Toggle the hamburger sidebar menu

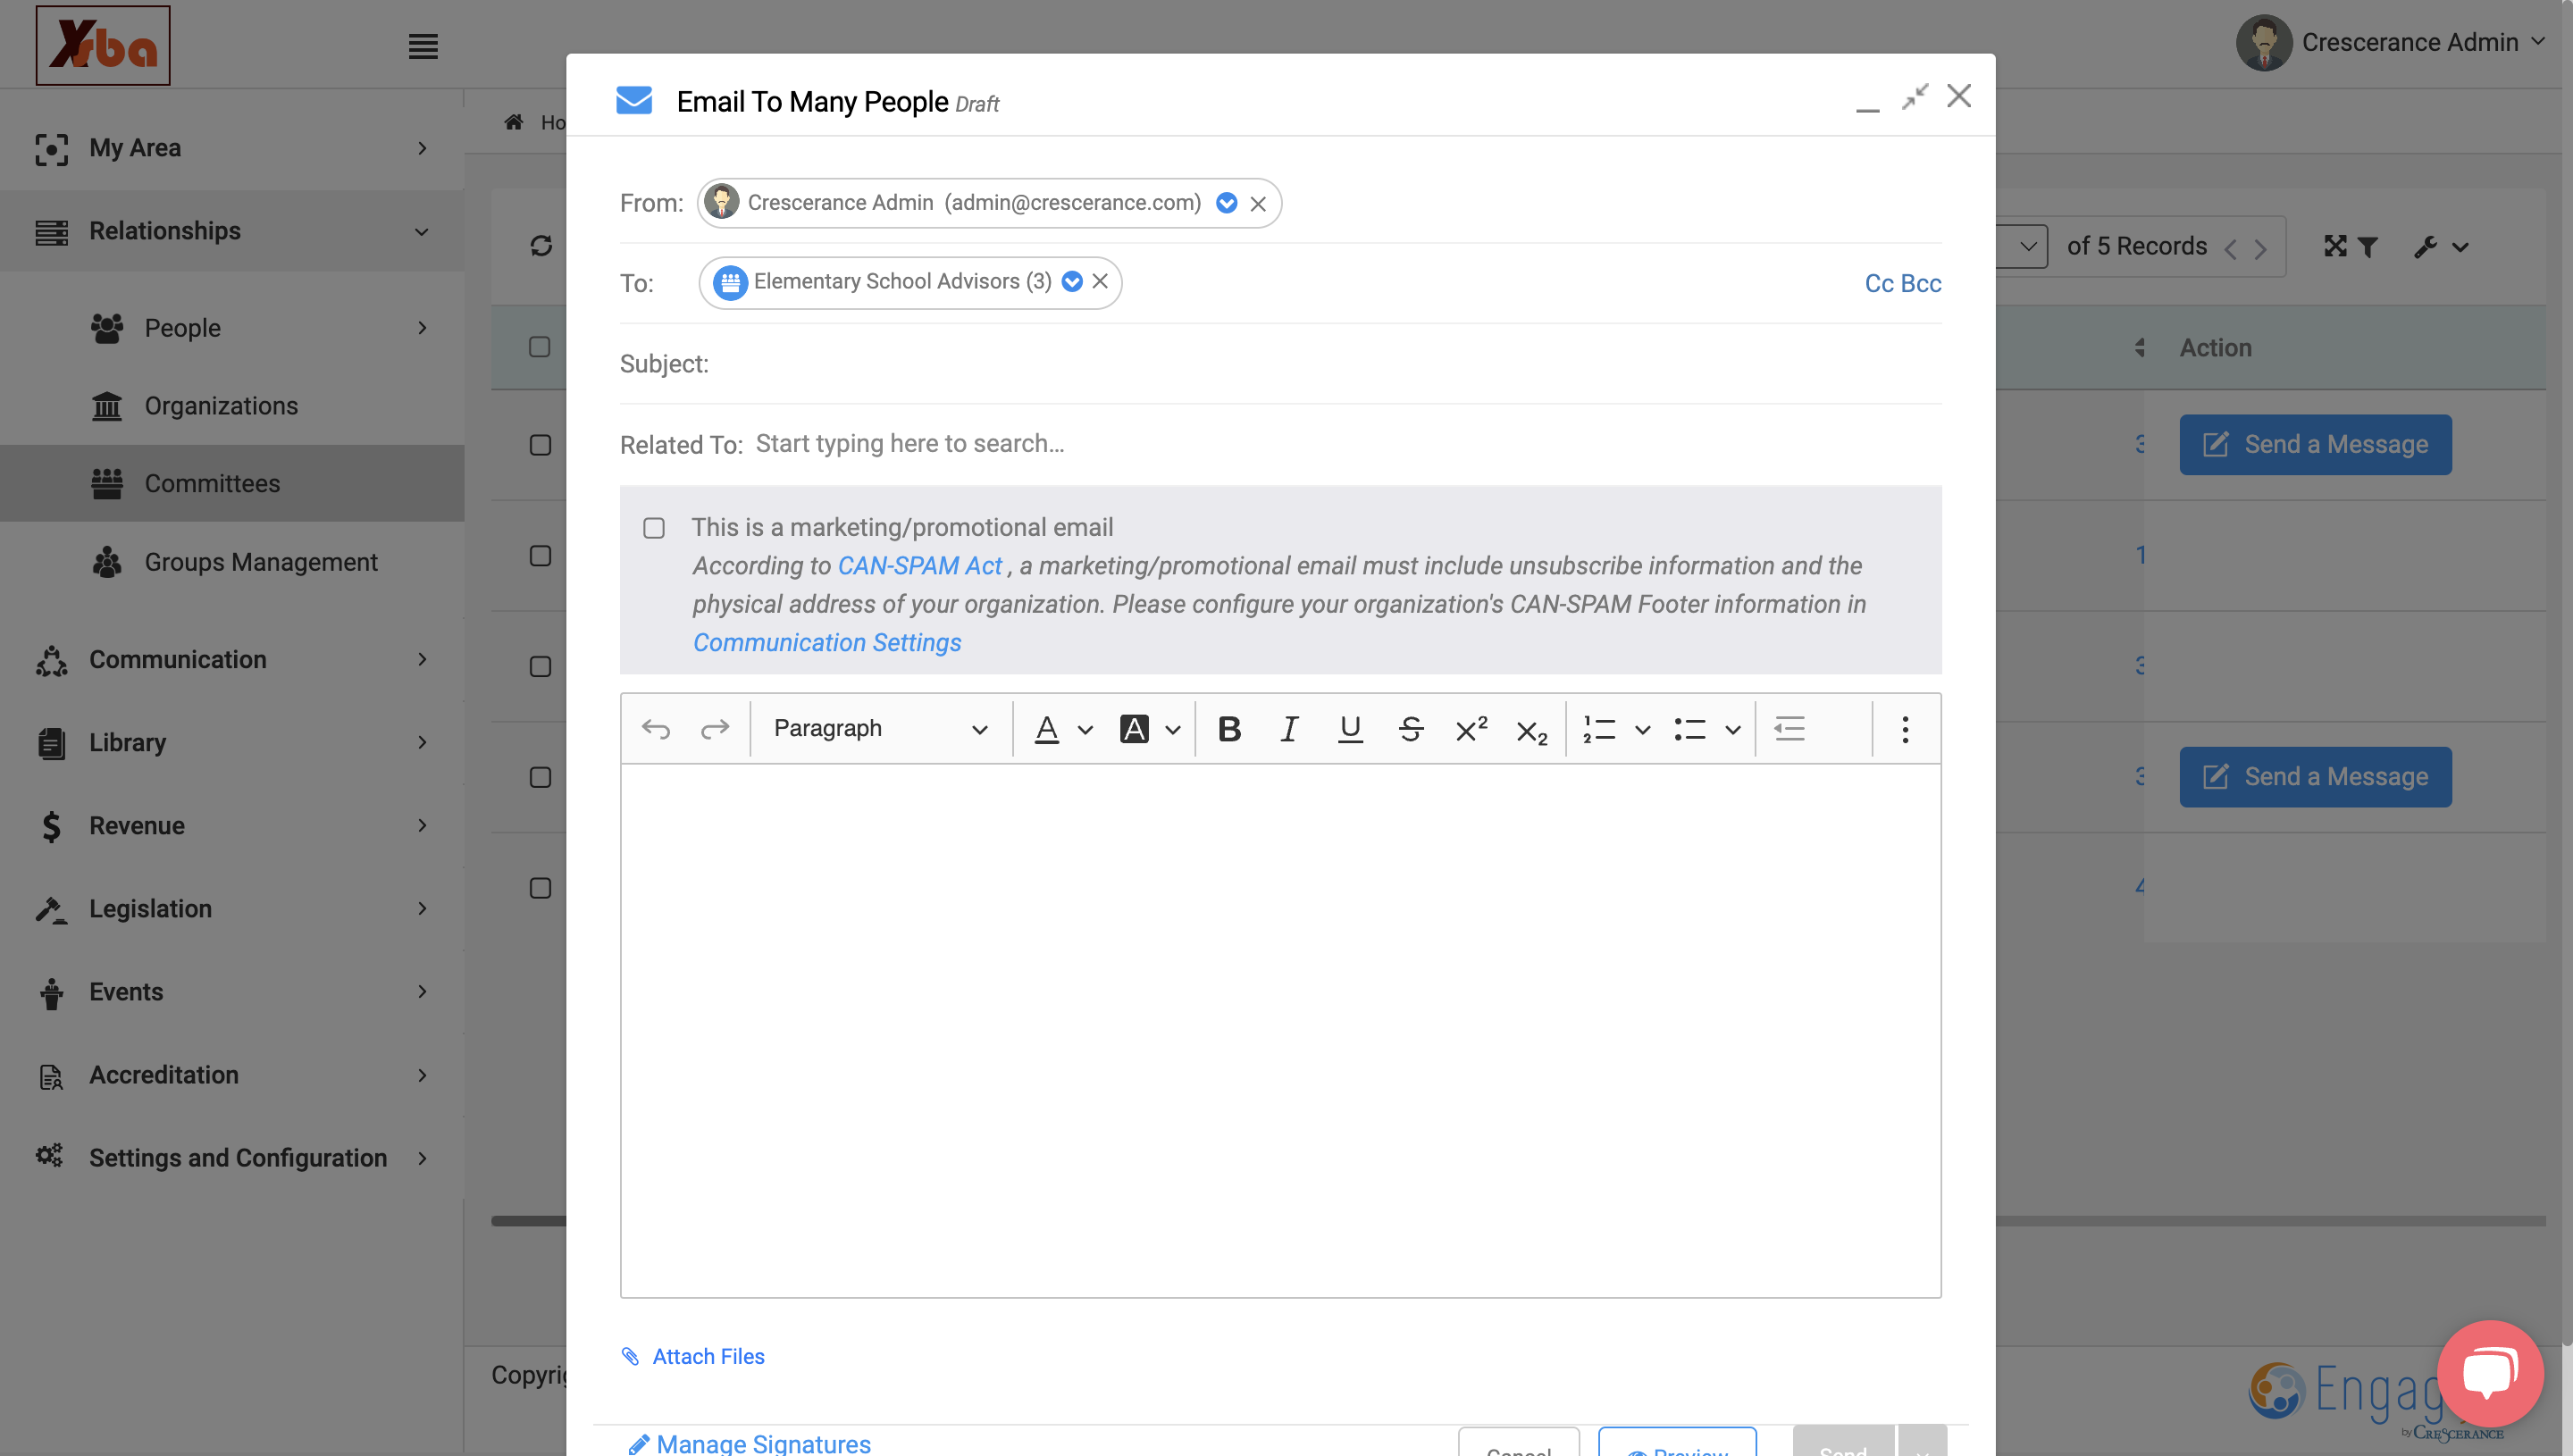point(423,46)
